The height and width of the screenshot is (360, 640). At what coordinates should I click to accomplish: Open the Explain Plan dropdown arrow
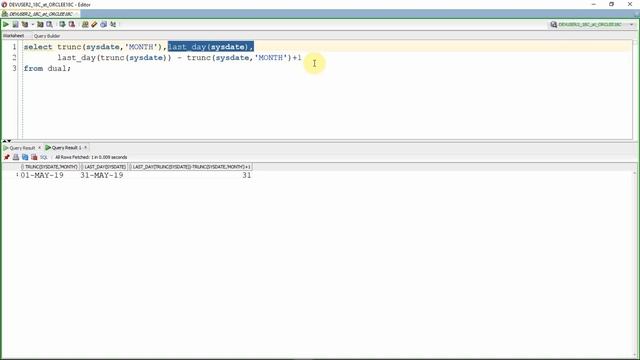pyautogui.click(x=32, y=24)
